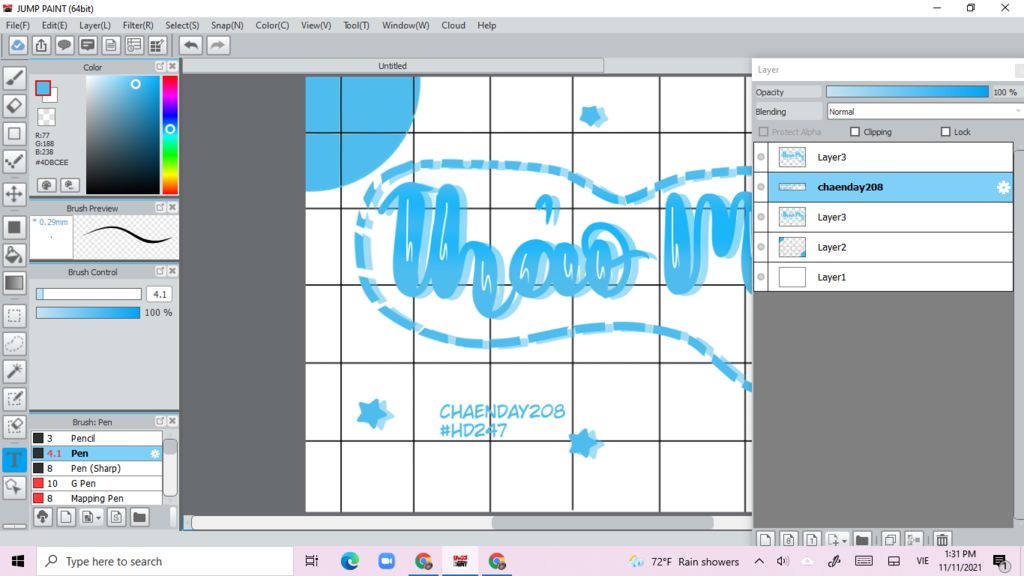
Task: Toggle Protect Alpha checkbox
Action: [x=763, y=132]
